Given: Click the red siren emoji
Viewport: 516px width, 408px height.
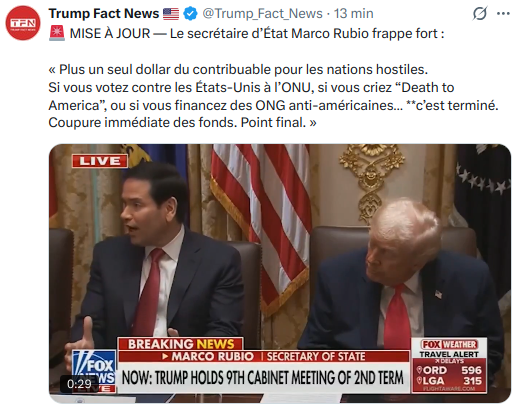Looking at the screenshot, I should (x=57, y=33).
